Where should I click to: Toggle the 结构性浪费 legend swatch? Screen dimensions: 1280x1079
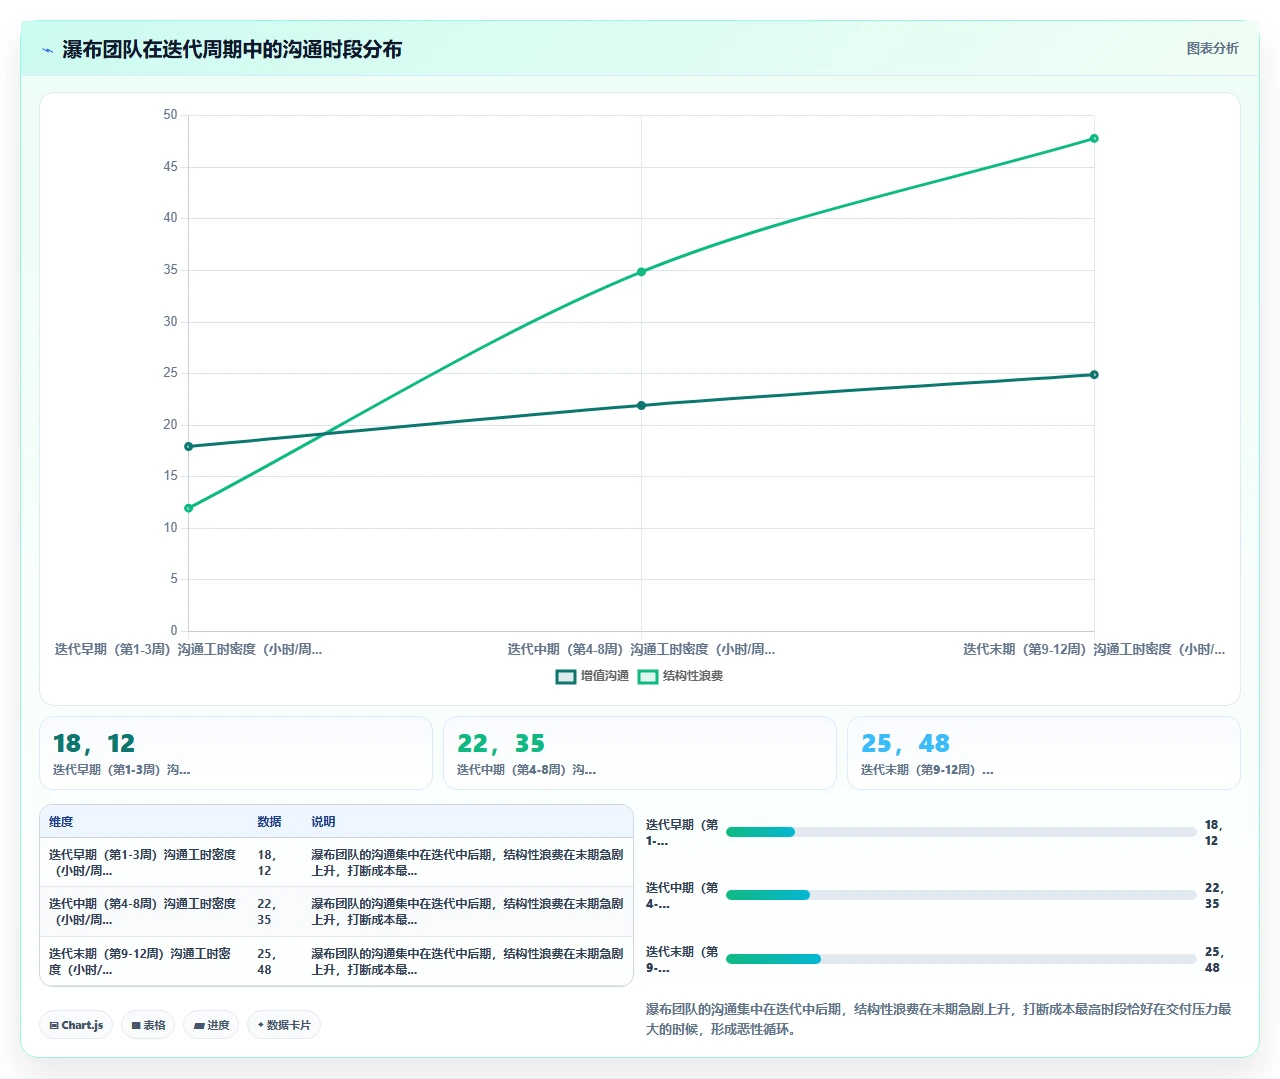(648, 677)
